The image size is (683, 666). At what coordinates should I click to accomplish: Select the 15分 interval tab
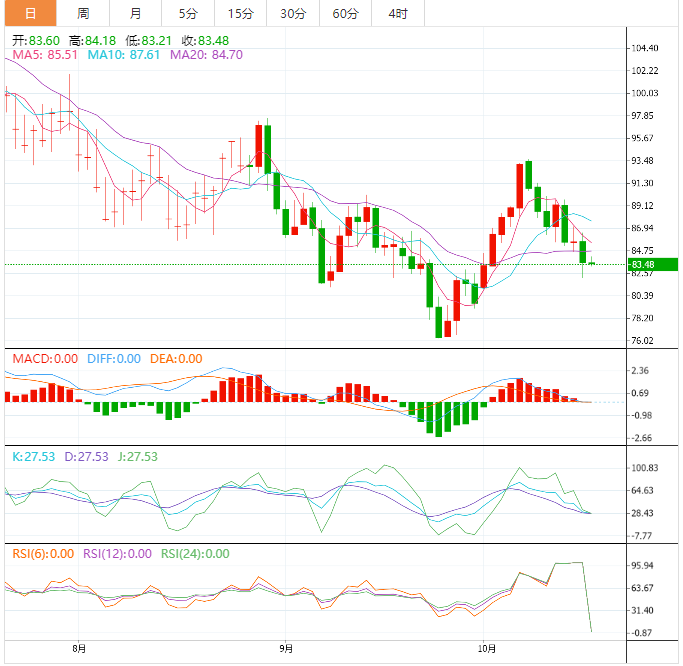tap(240, 13)
